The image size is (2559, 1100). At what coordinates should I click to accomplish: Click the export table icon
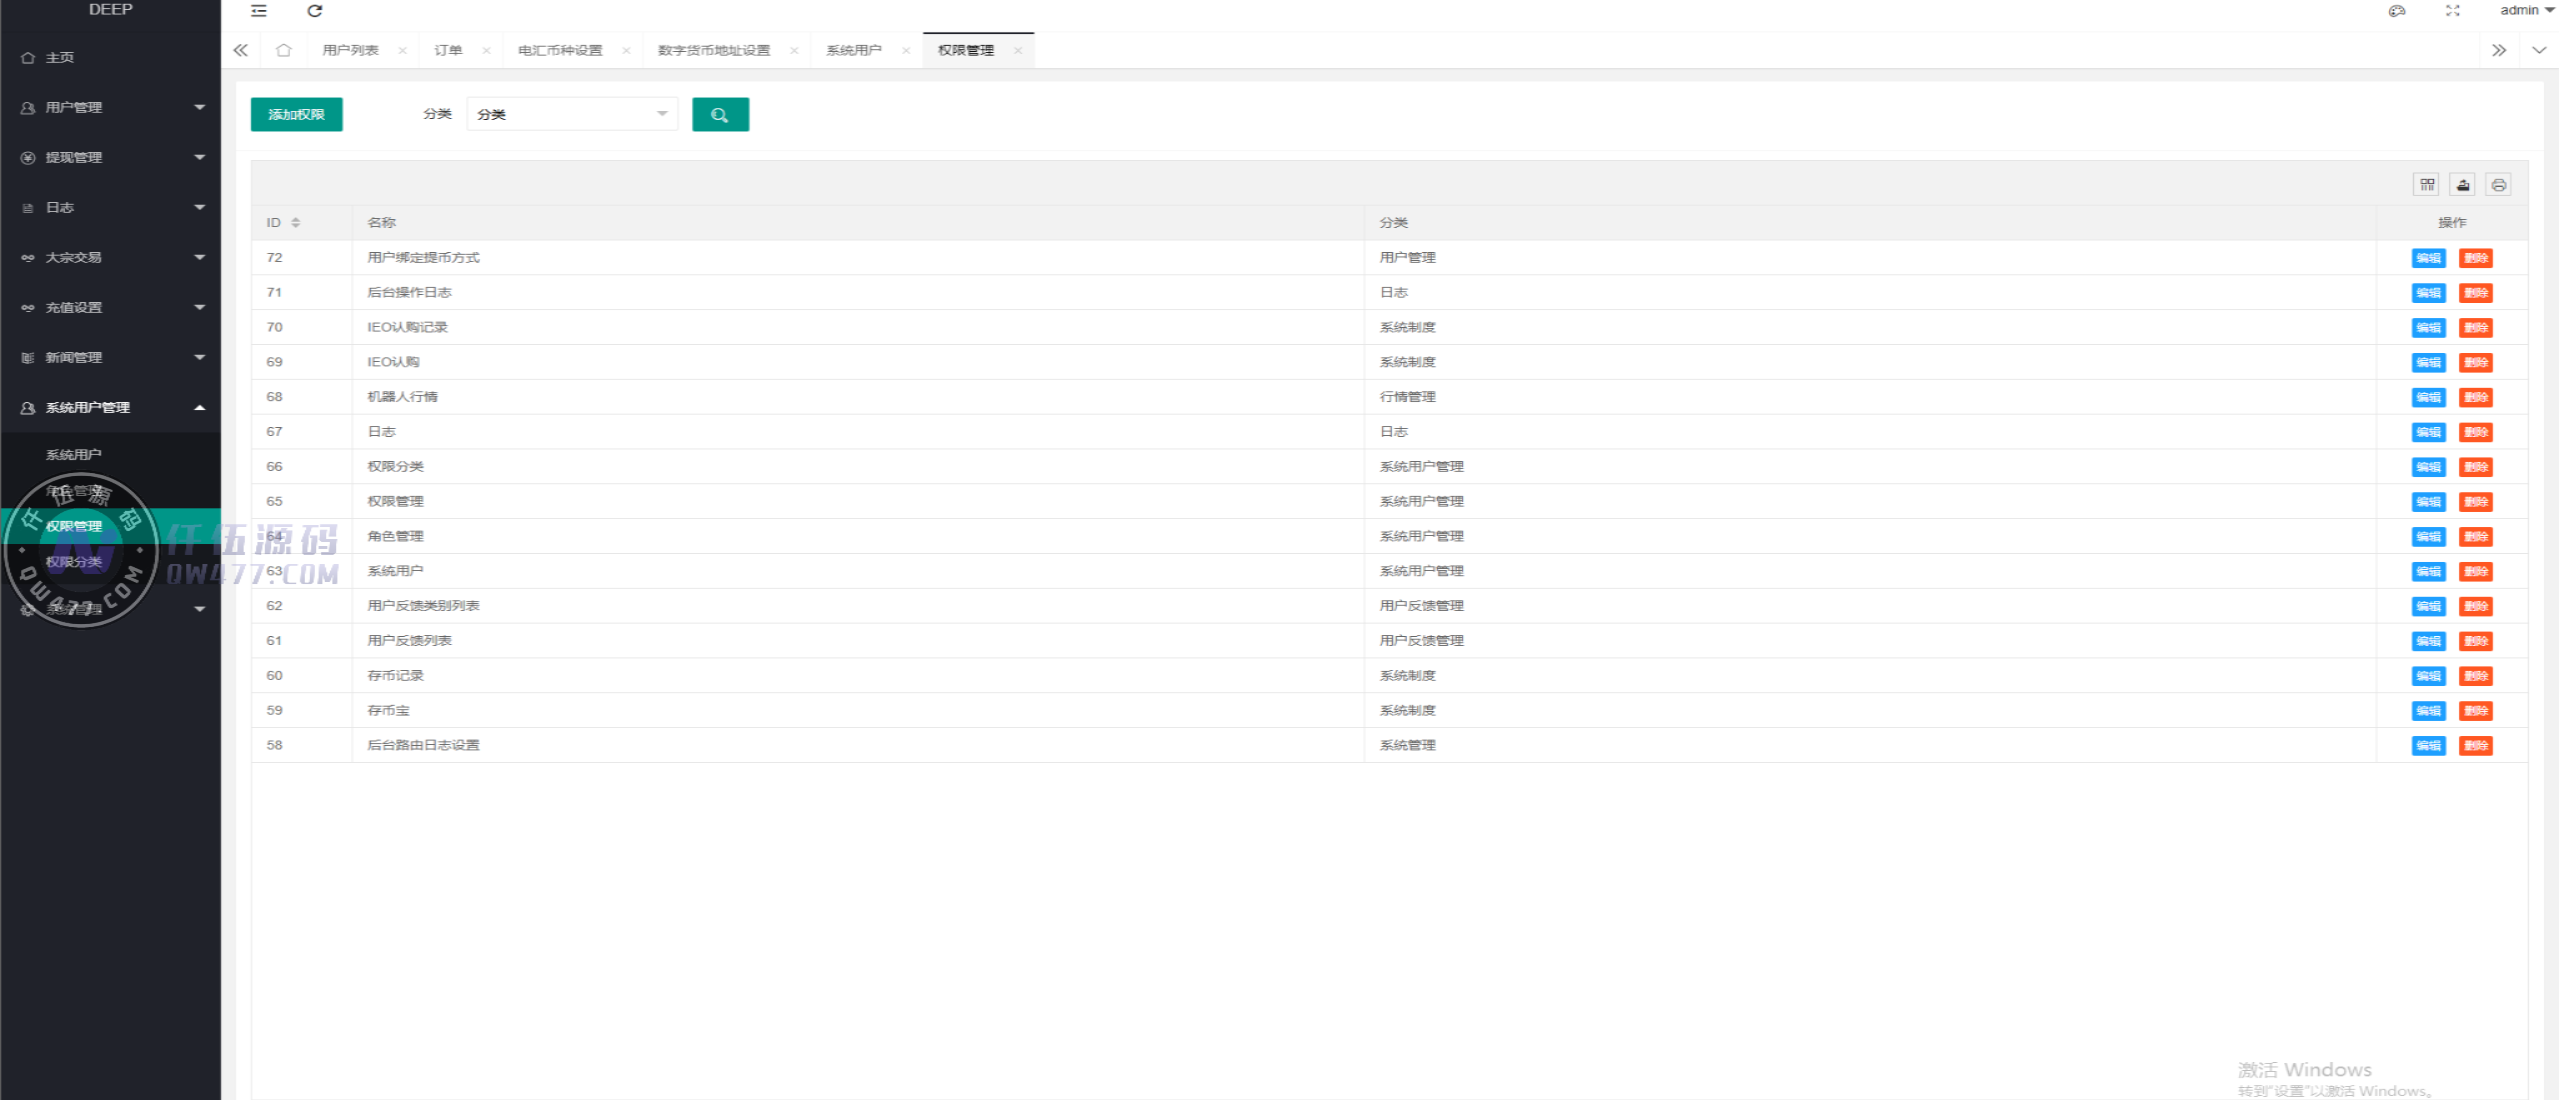point(2462,185)
